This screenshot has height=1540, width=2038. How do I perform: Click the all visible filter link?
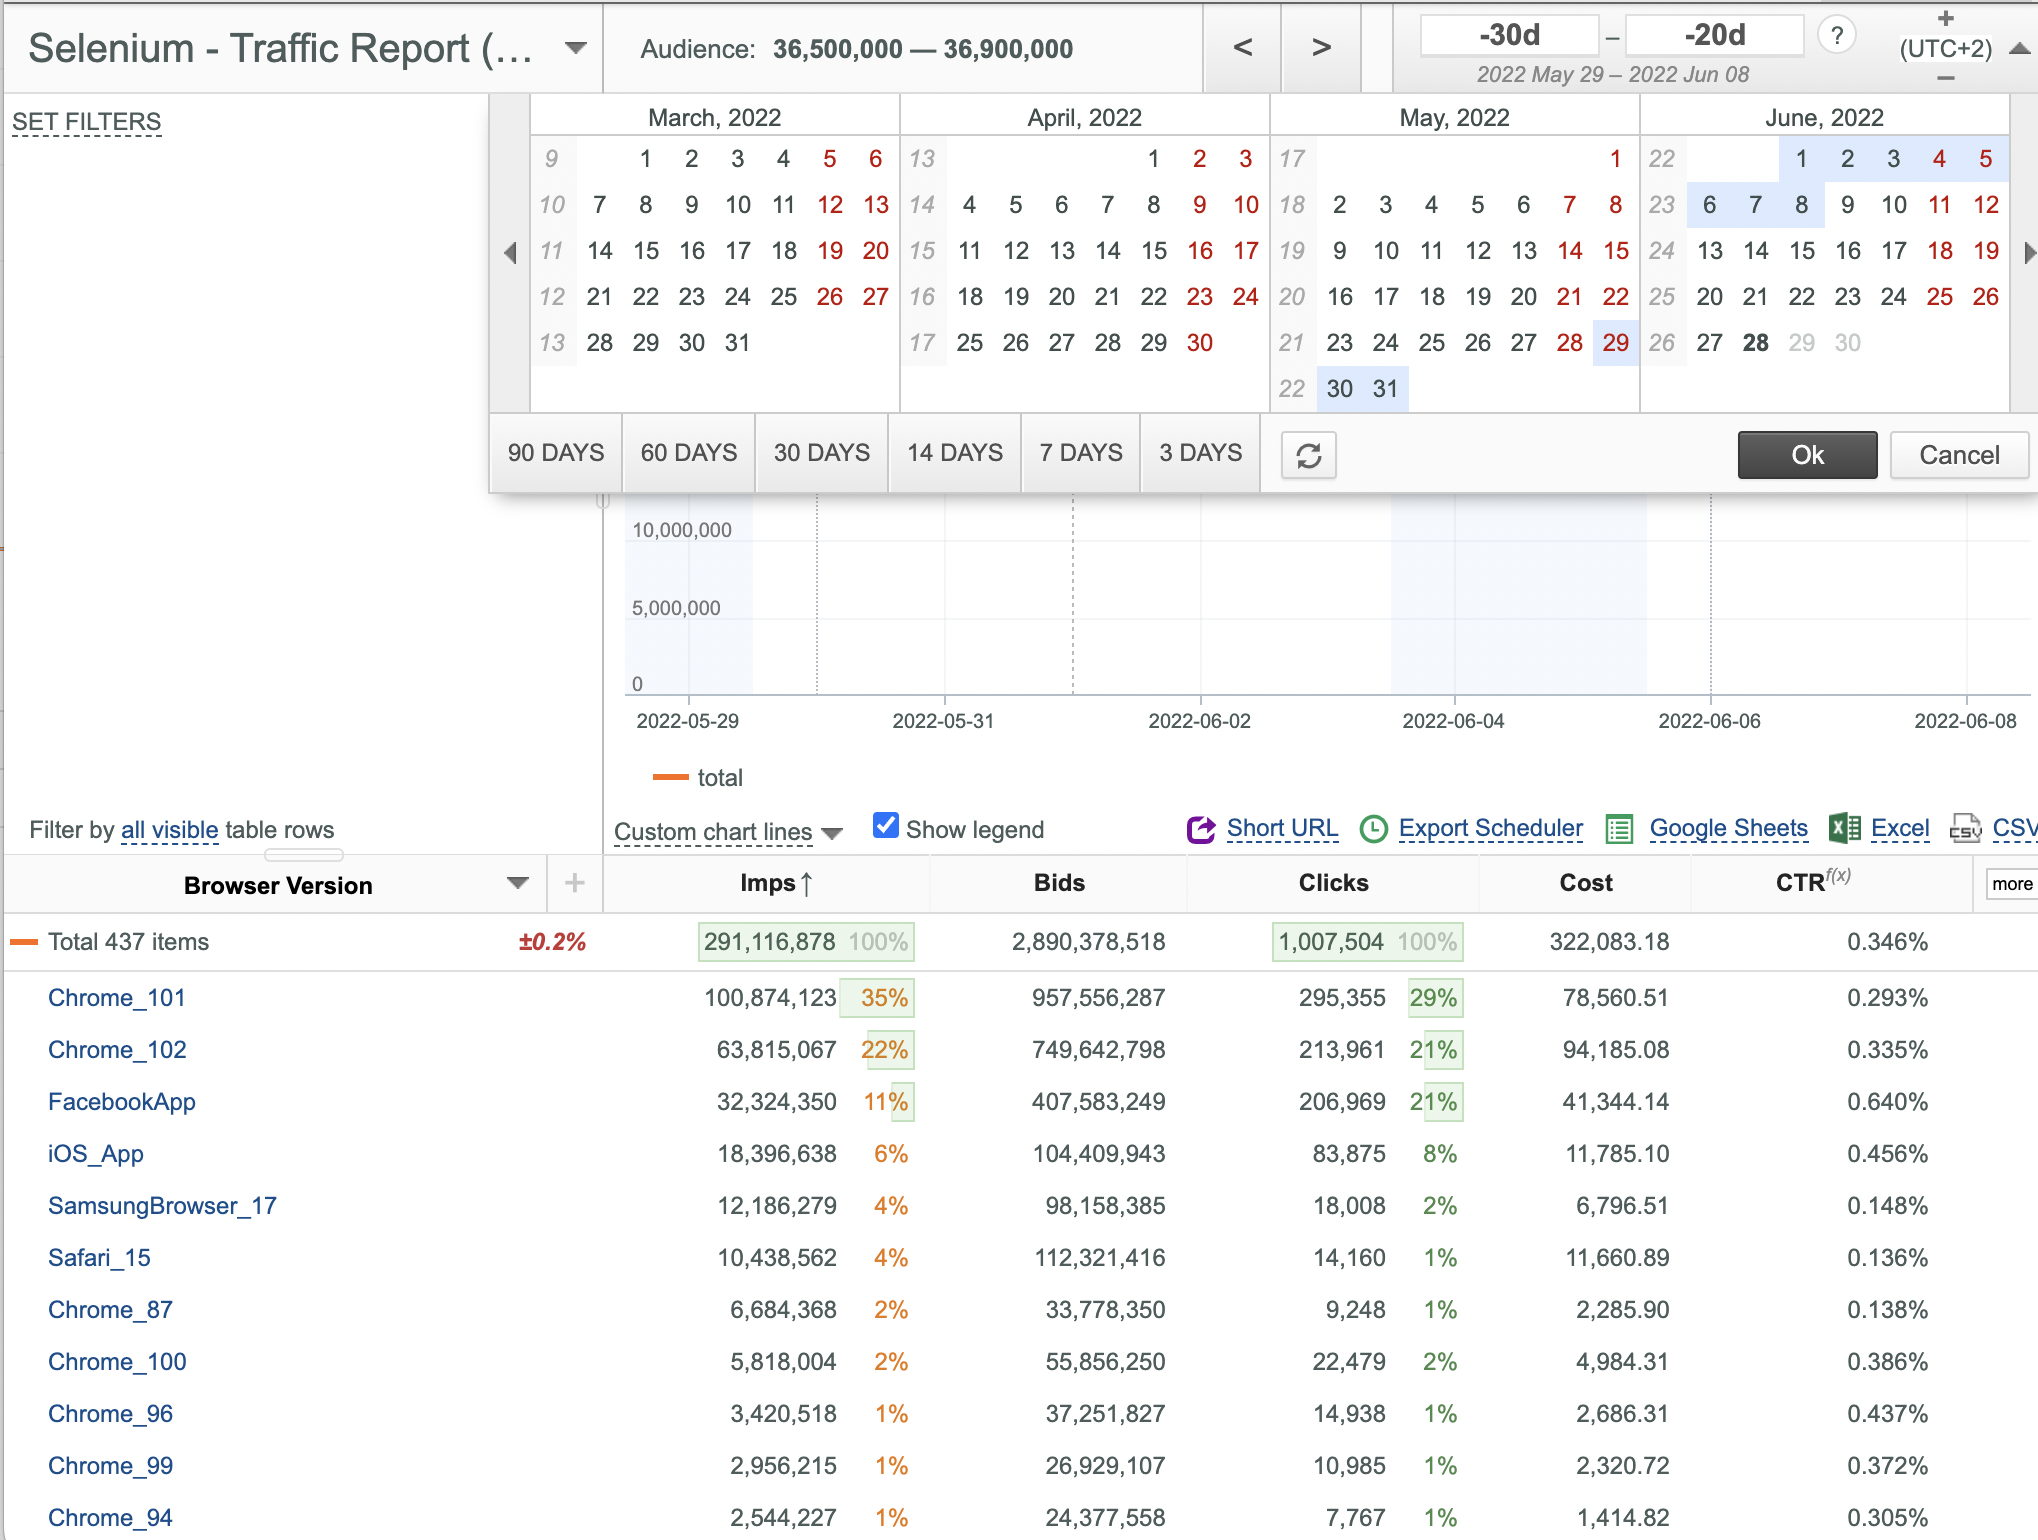pyautogui.click(x=170, y=830)
